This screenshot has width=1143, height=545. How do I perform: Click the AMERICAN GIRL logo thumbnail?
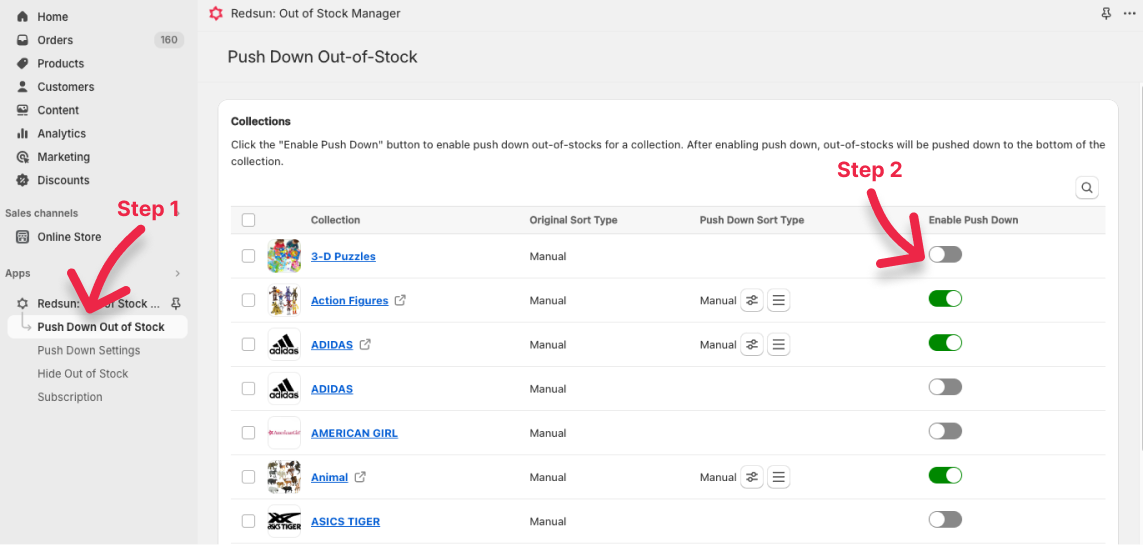click(284, 433)
